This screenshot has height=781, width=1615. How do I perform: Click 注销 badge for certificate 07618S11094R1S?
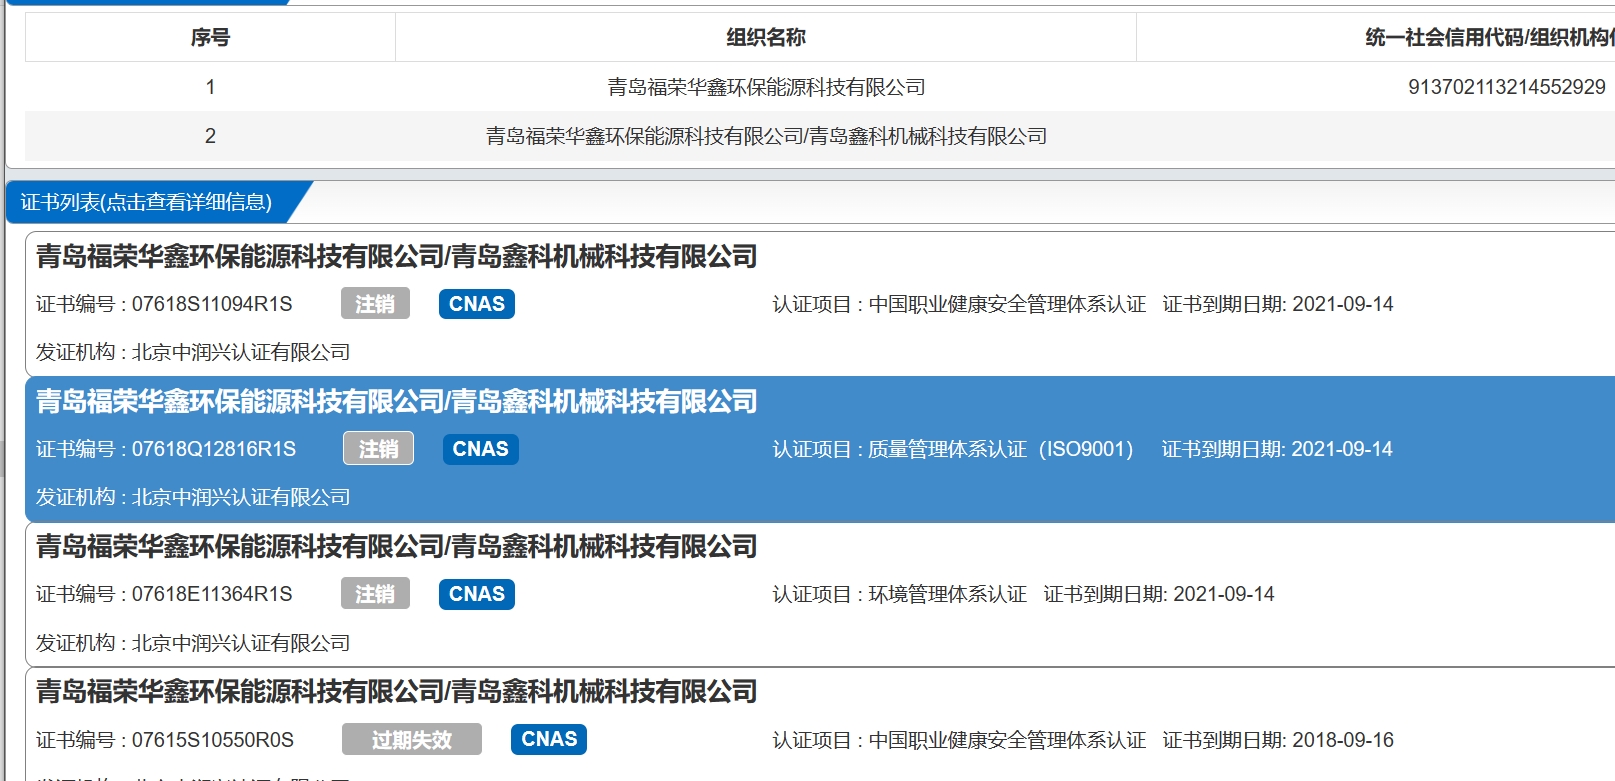click(x=375, y=304)
